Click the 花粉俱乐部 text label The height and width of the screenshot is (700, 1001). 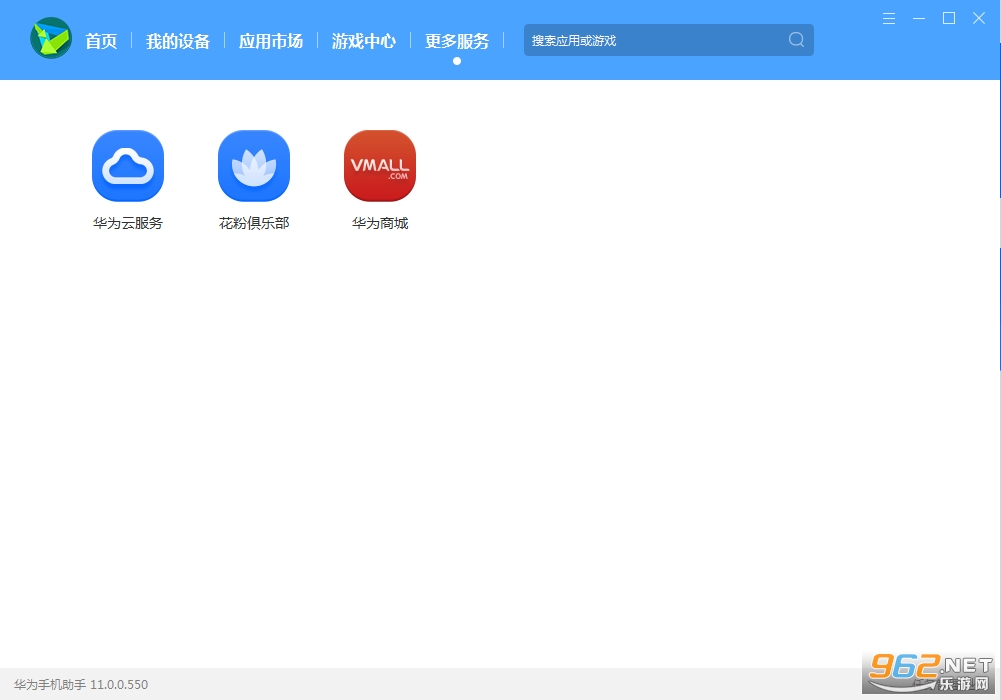coord(254,223)
